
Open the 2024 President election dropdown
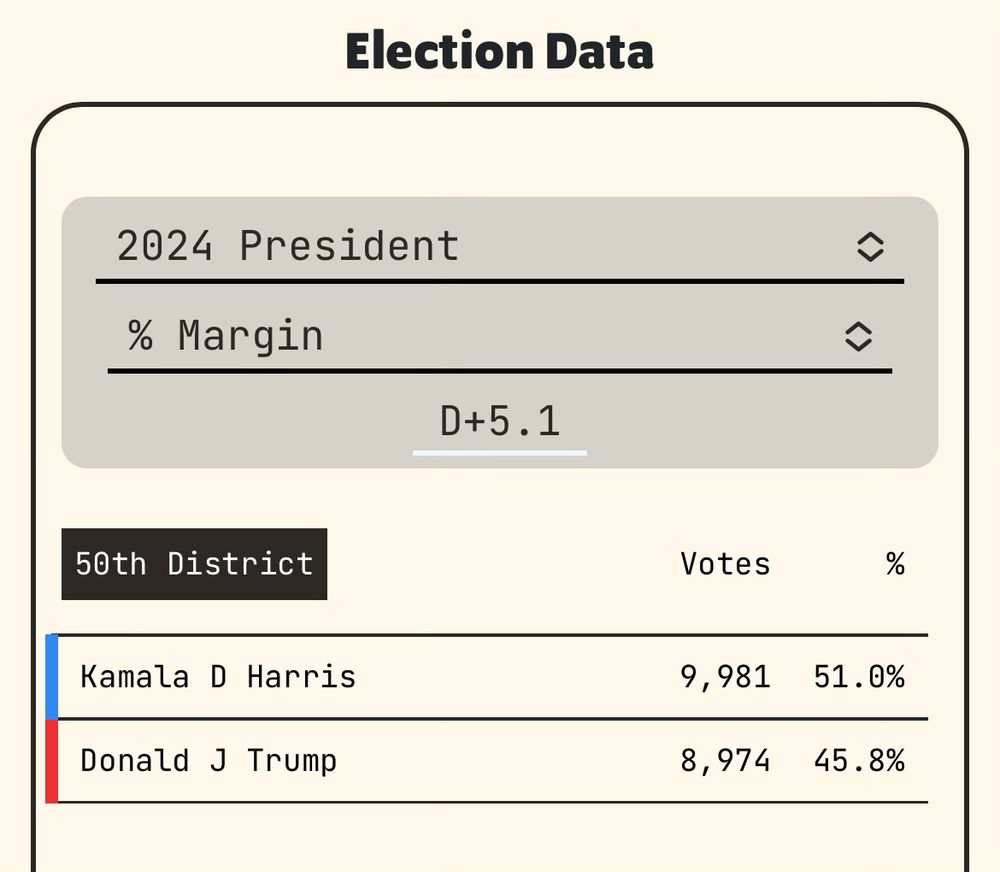click(x=499, y=247)
